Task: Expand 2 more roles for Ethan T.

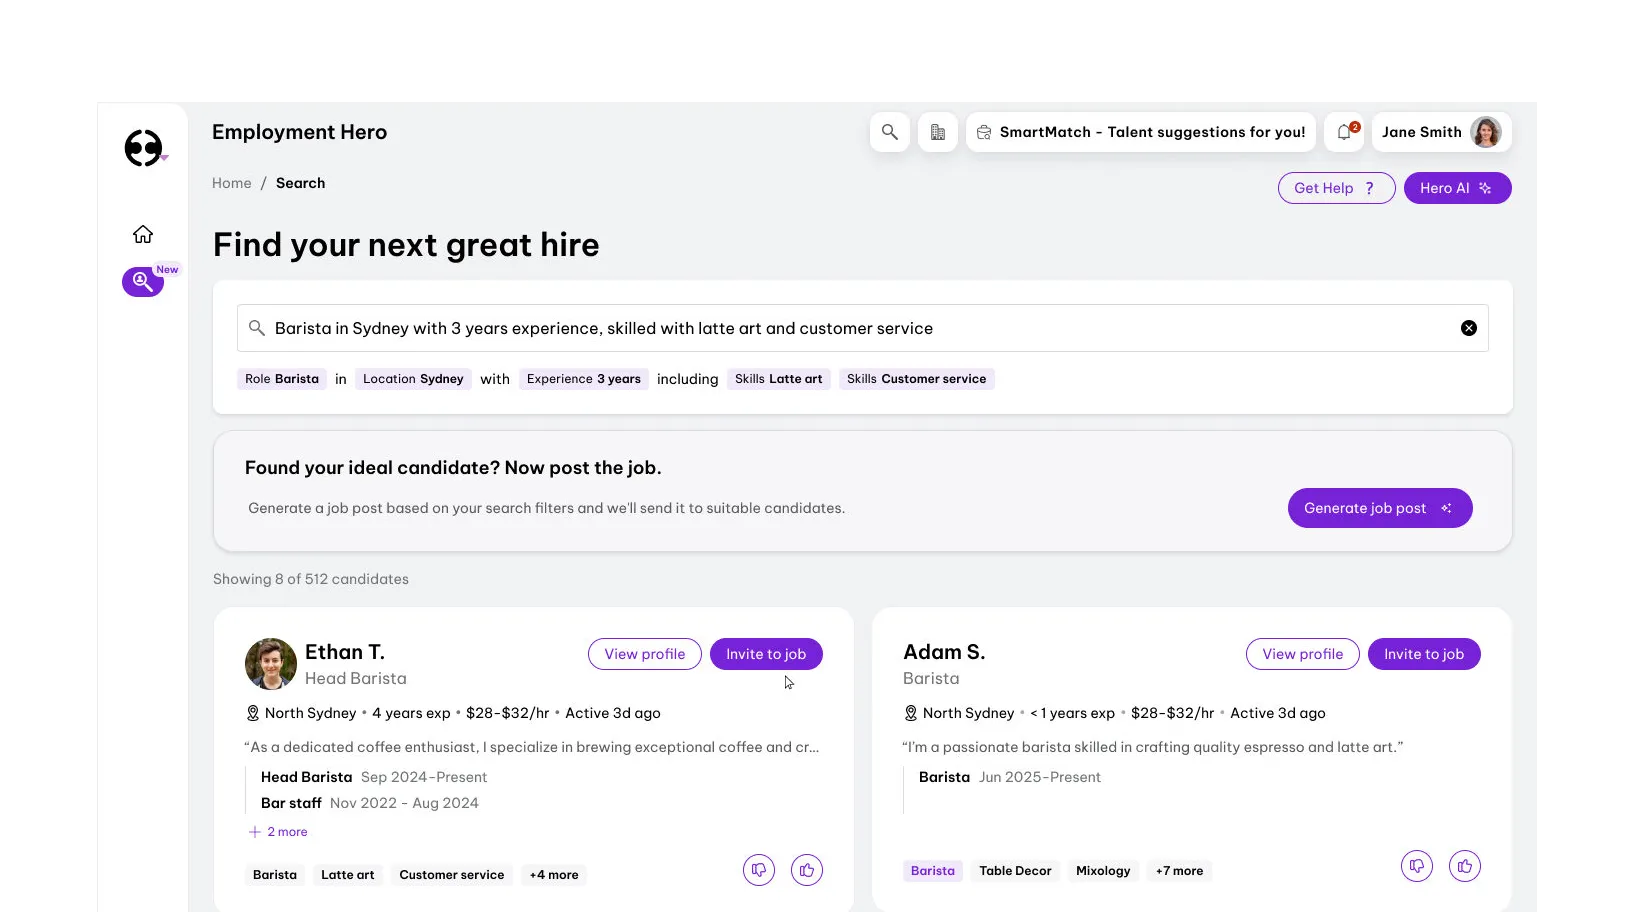Action: [x=278, y=832]
